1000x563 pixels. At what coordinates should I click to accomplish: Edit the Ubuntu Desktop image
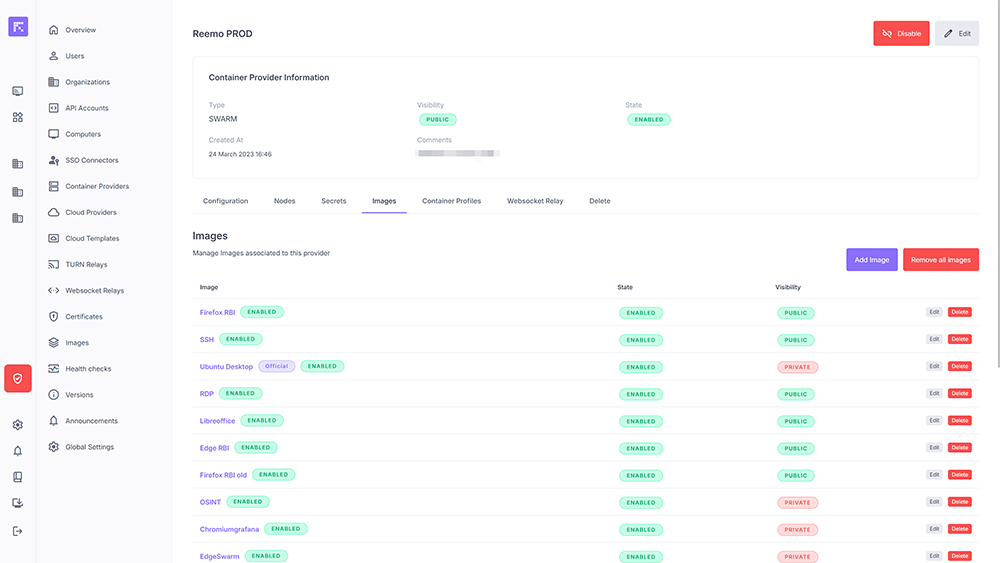(934, 367)
